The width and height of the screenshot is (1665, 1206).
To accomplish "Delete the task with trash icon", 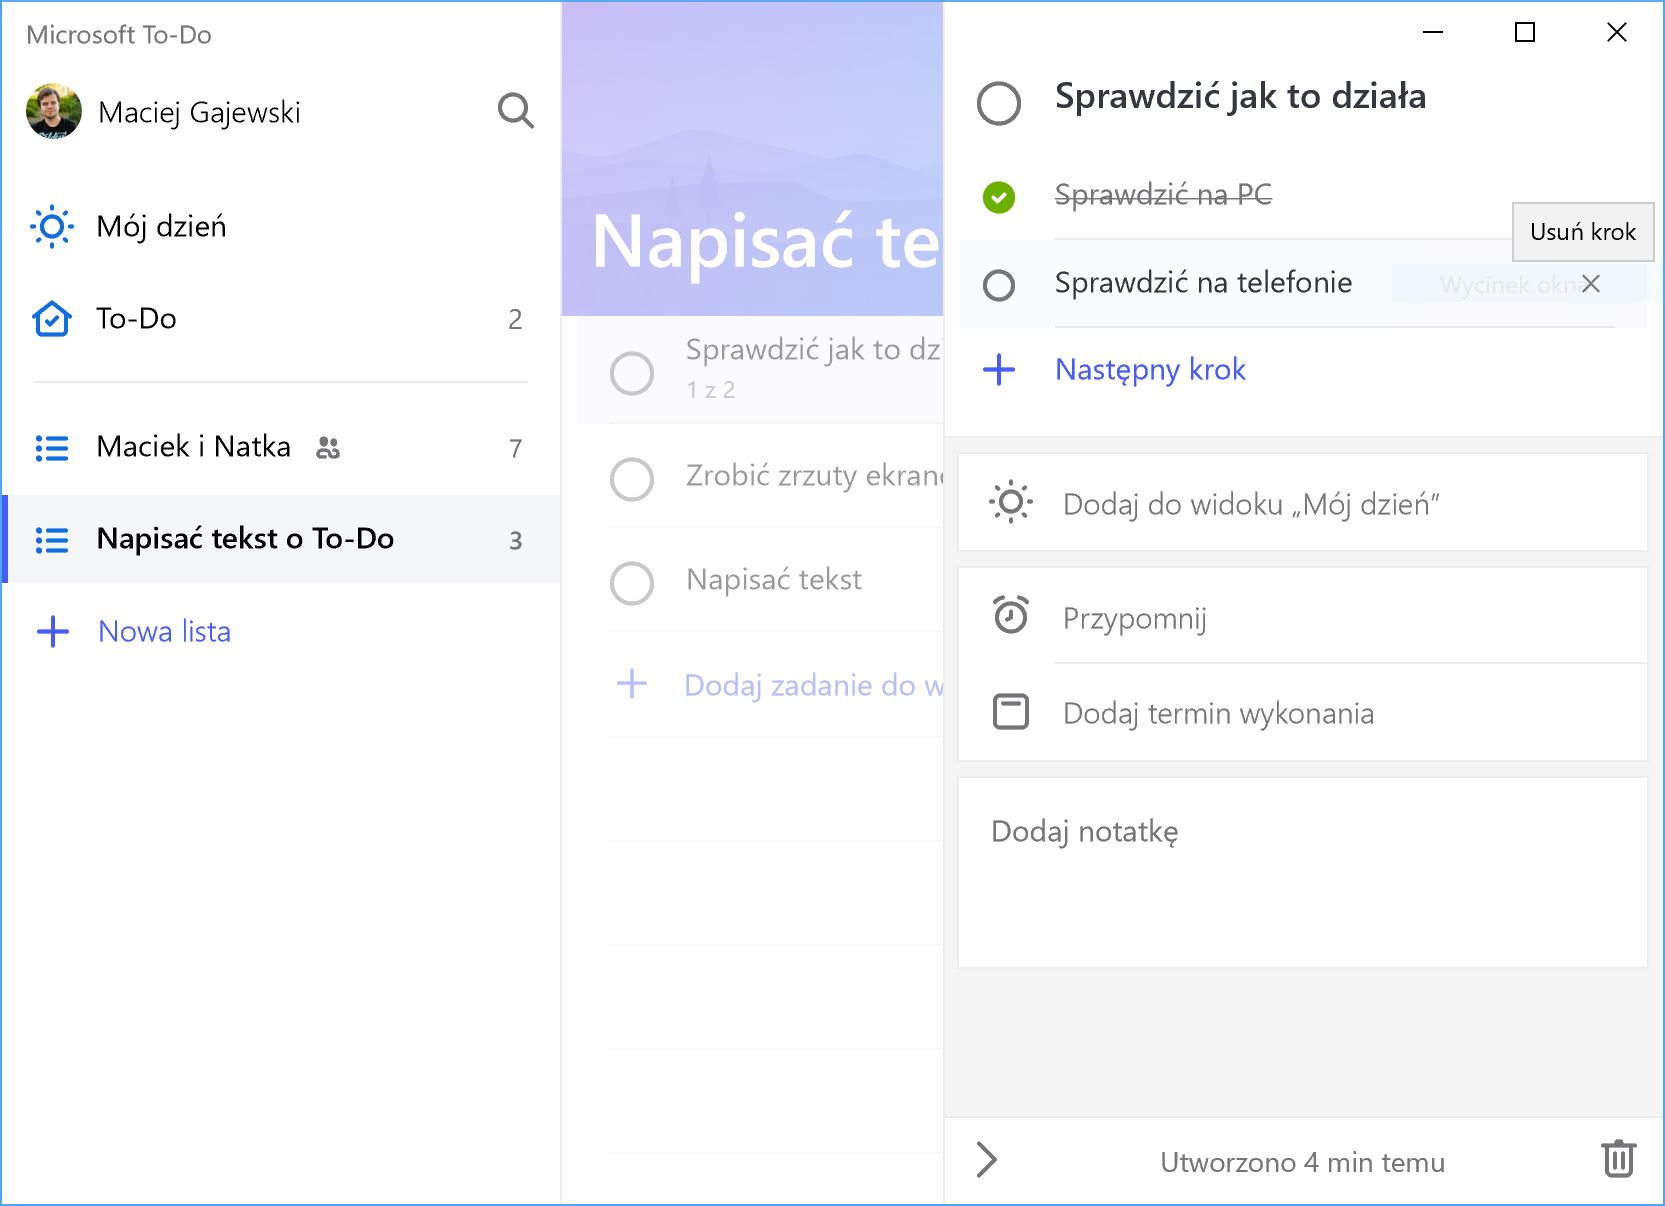I will click(x=1619, y=1159).
